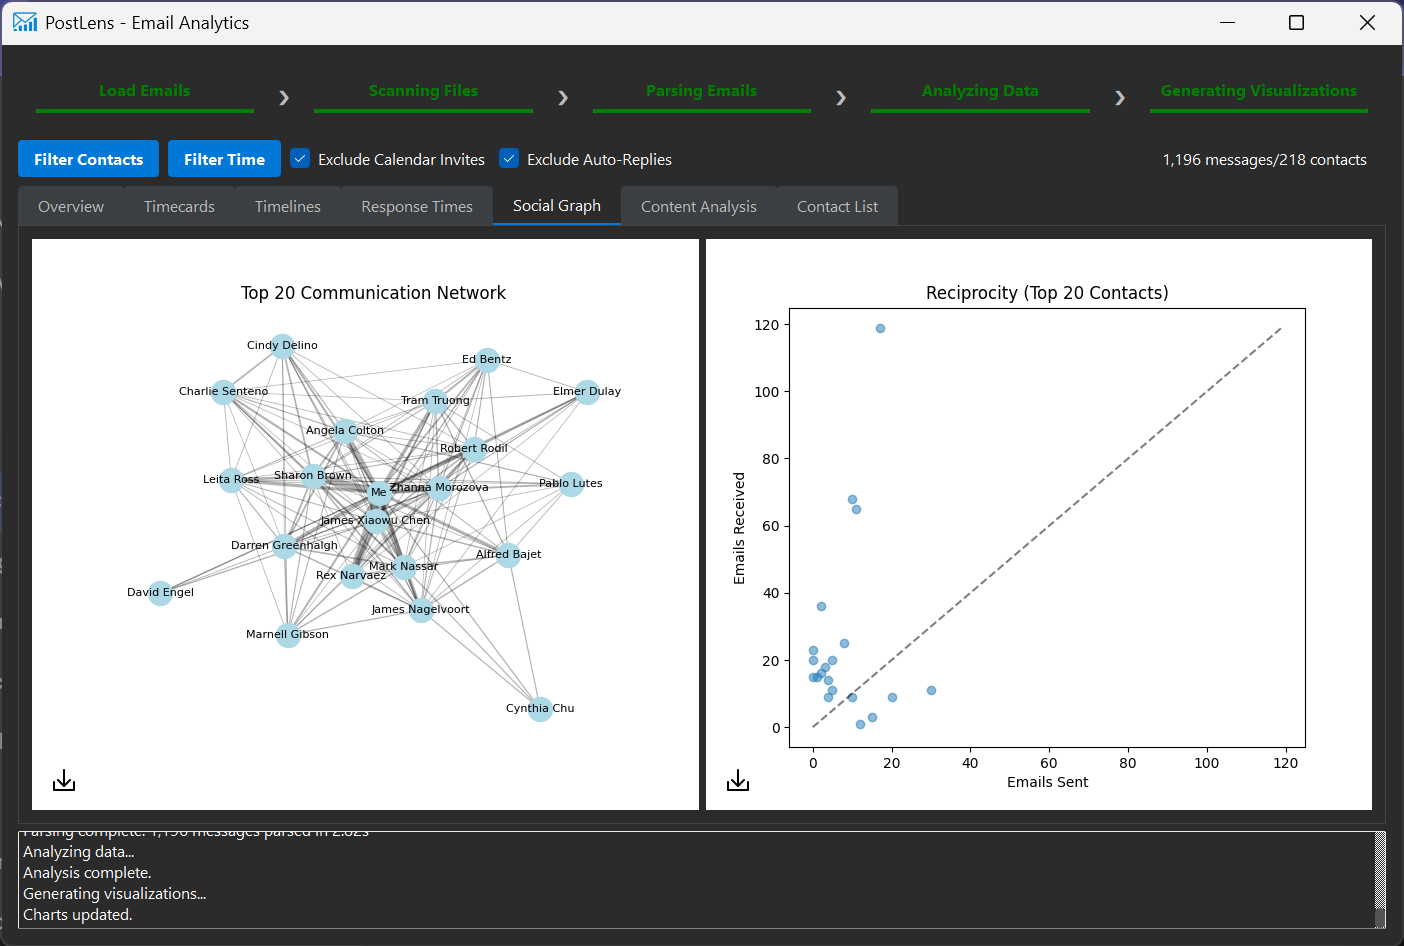
Task: Click the outlier point at top of Reciprocity plot
Action: 879,327
